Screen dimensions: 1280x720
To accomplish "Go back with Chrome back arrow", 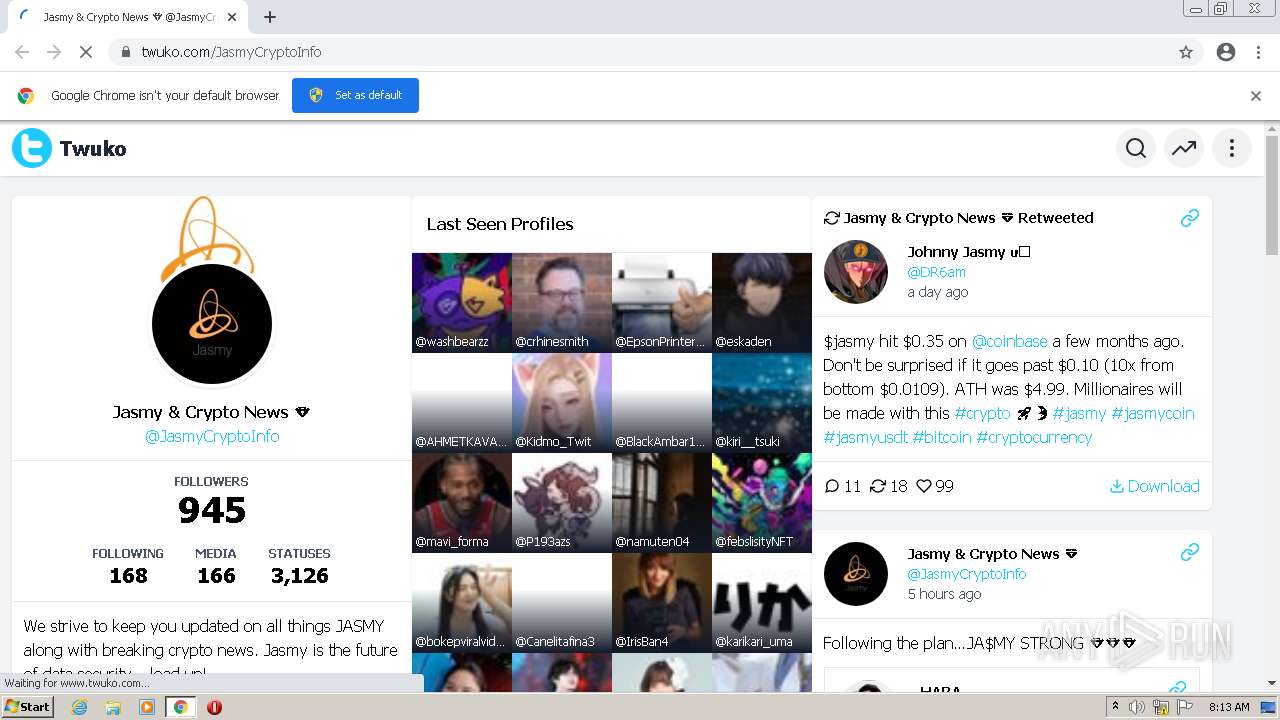I will [22, 52].
